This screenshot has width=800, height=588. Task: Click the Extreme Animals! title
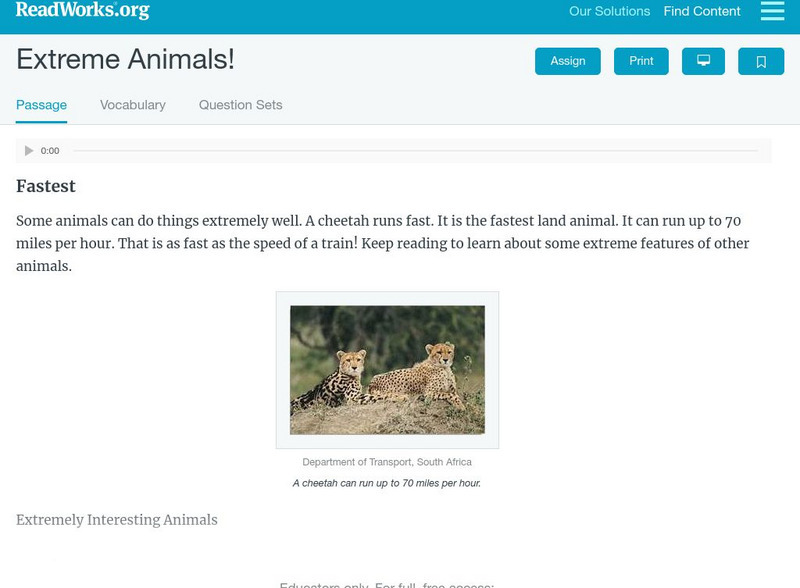[126, 59]
